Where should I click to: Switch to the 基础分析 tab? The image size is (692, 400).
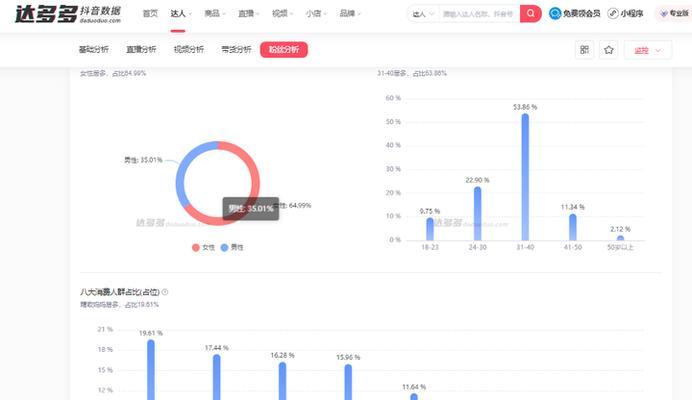coord(94,49)
